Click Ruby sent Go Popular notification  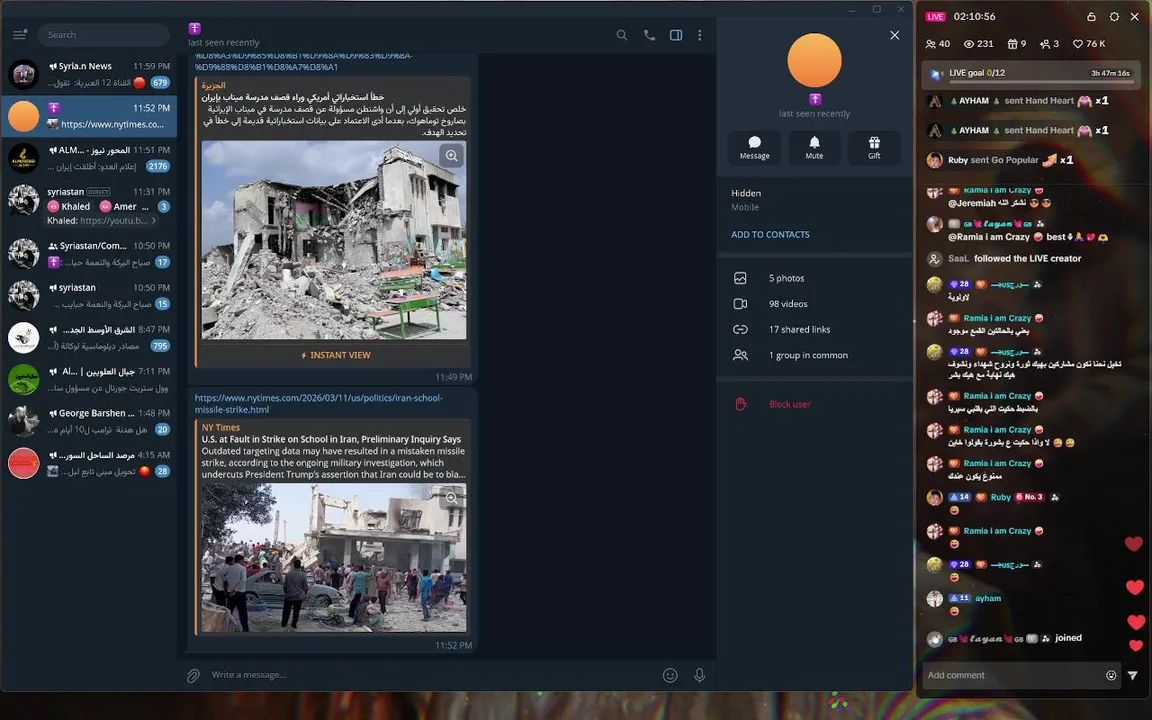pyautogui.click(x=1000, y=160)
